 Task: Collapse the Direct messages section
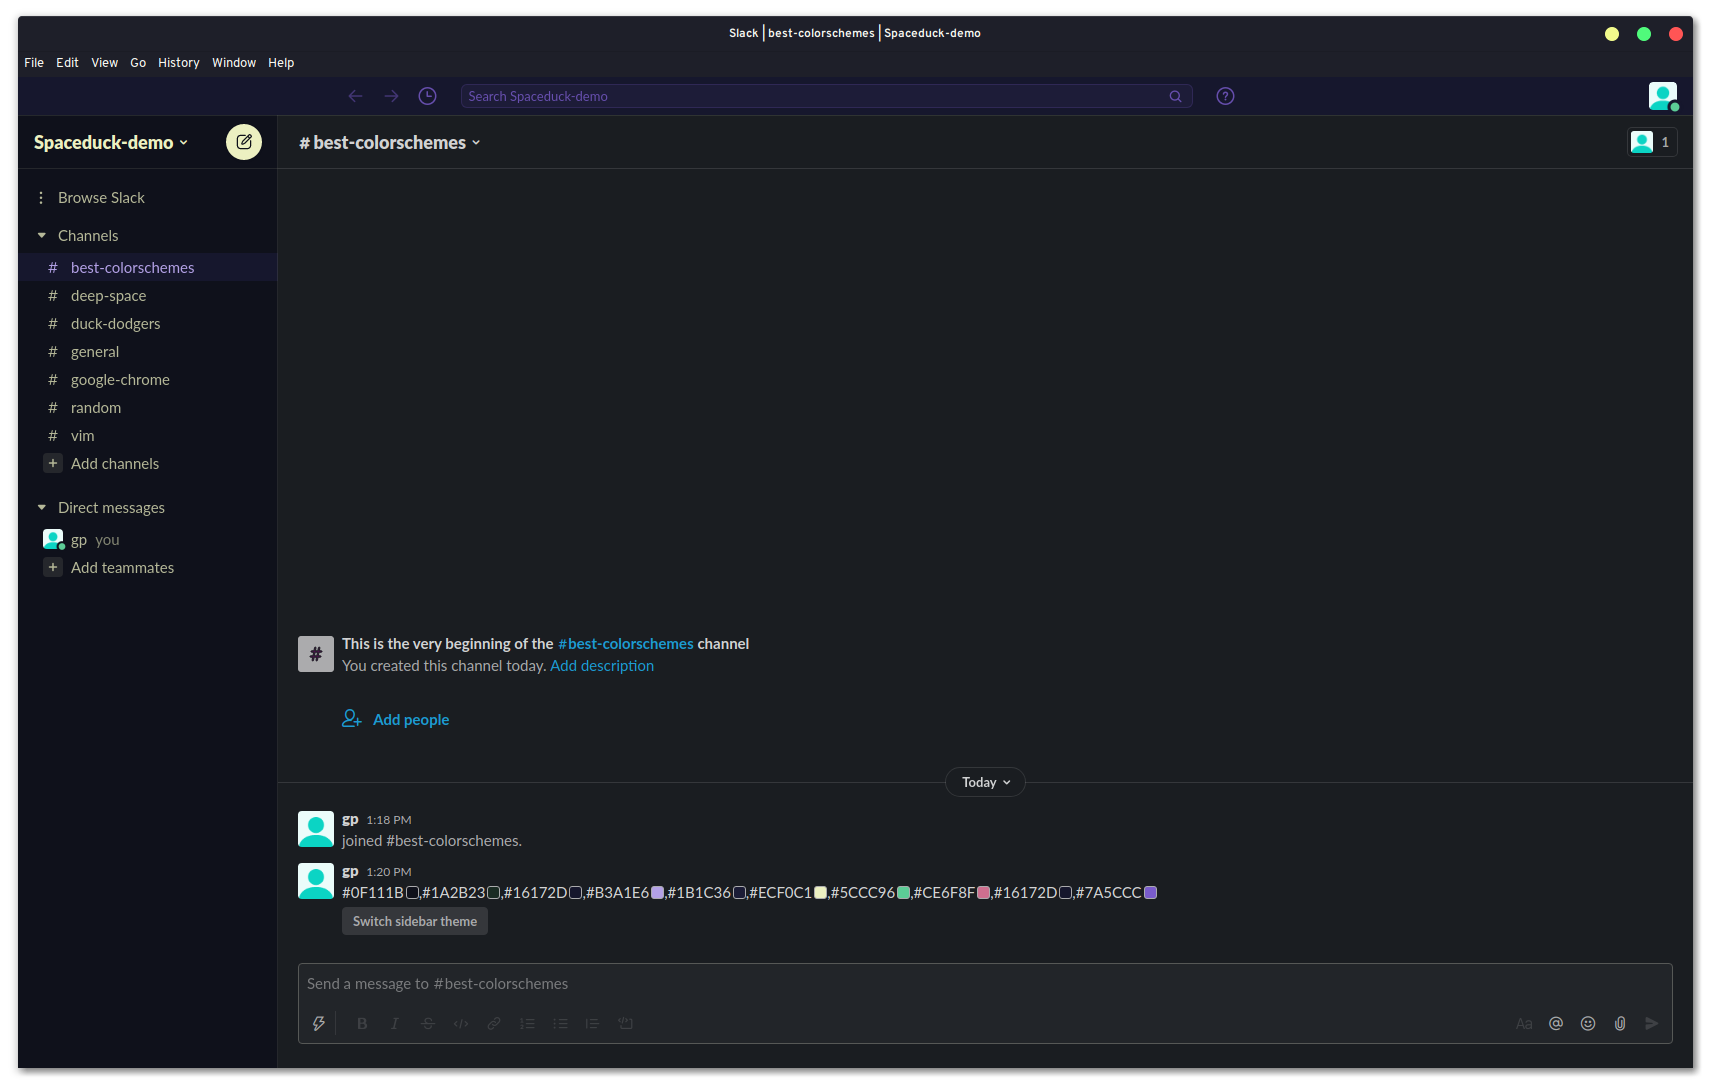pyautogui.click(x=42, y=507)
